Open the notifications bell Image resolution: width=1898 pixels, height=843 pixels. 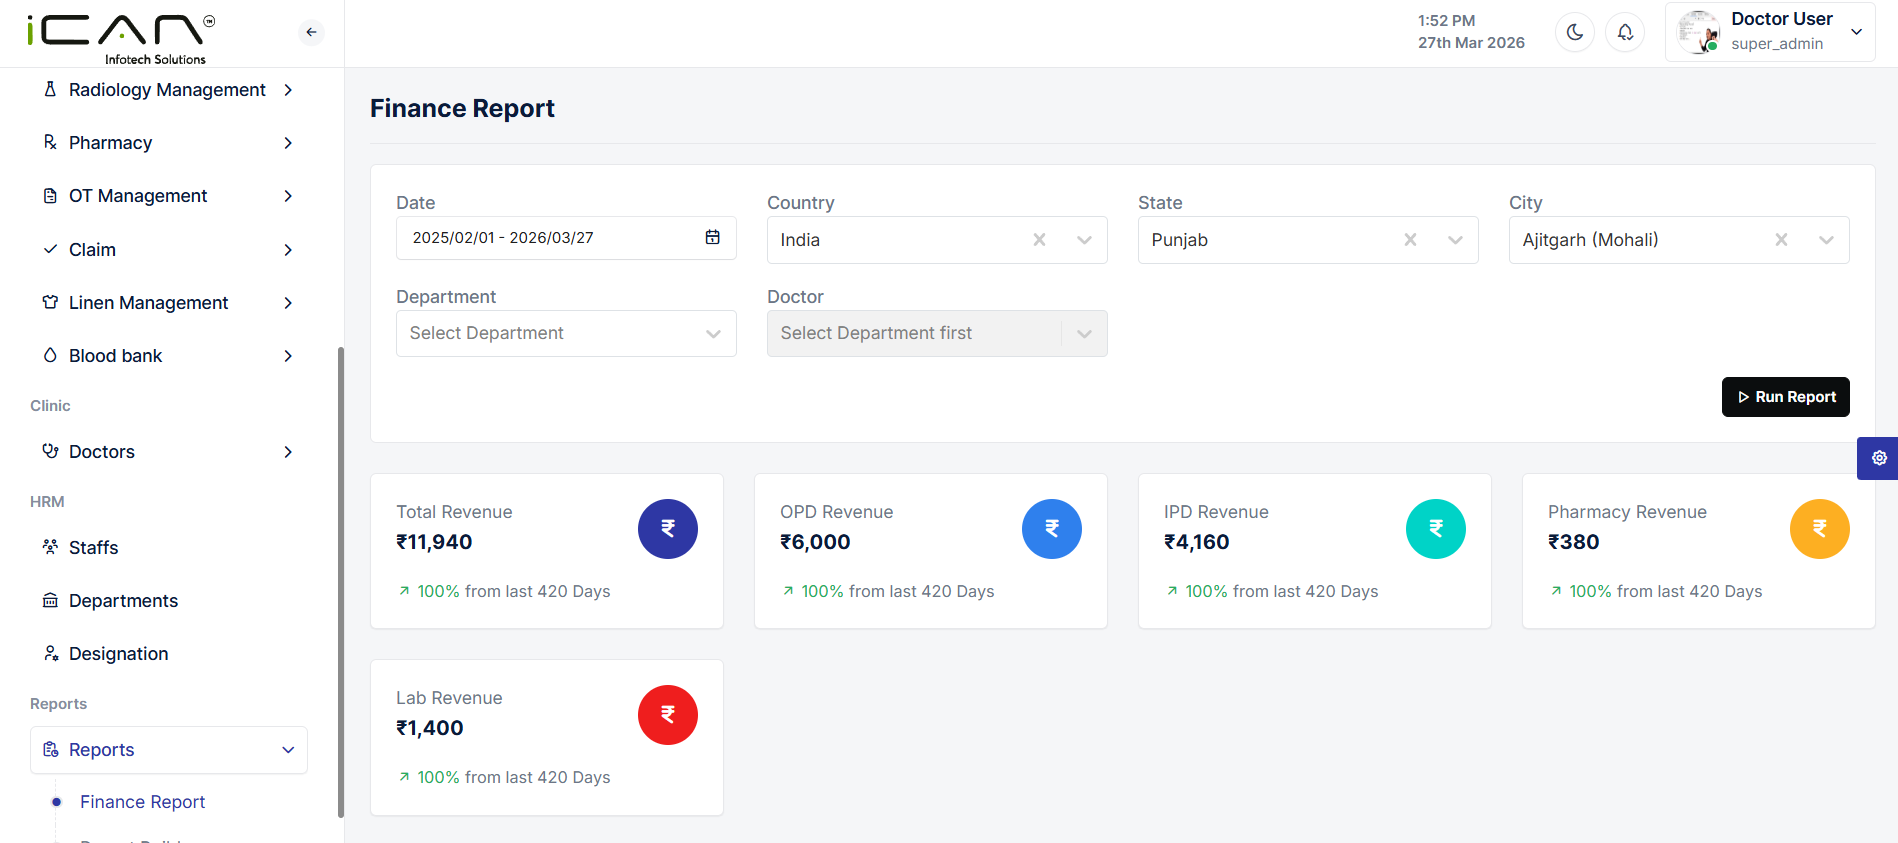1625,32
